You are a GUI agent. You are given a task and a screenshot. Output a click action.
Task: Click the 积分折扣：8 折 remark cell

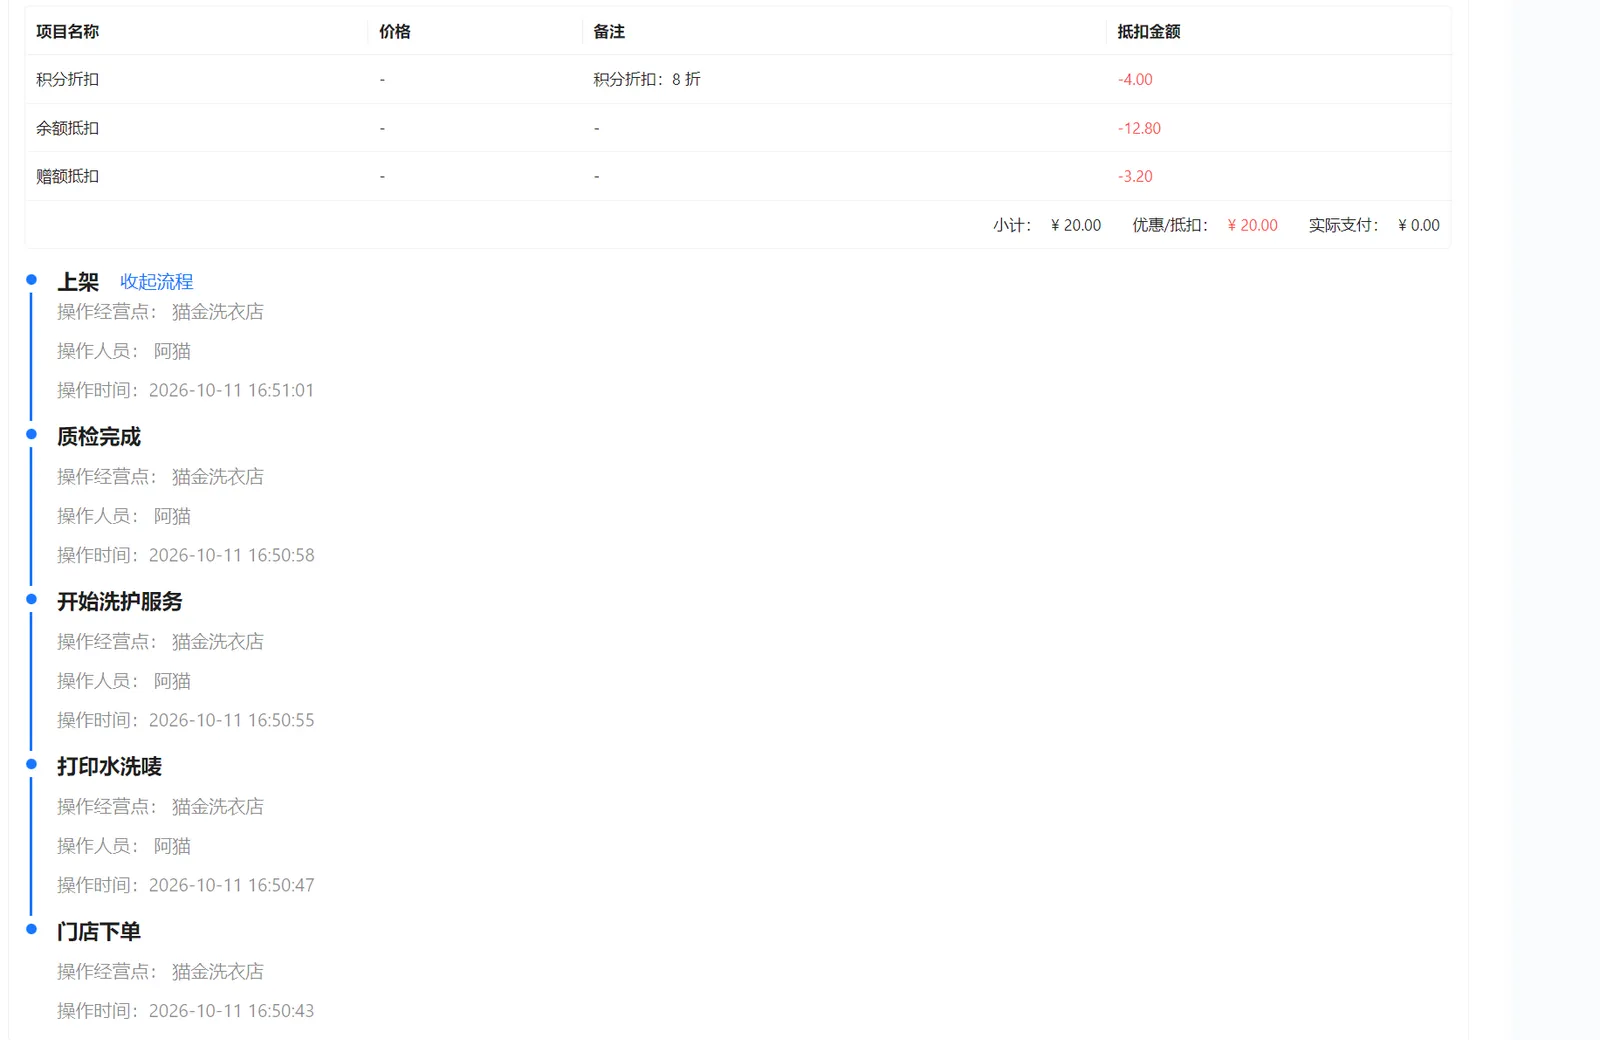click(x=647, y=79)
